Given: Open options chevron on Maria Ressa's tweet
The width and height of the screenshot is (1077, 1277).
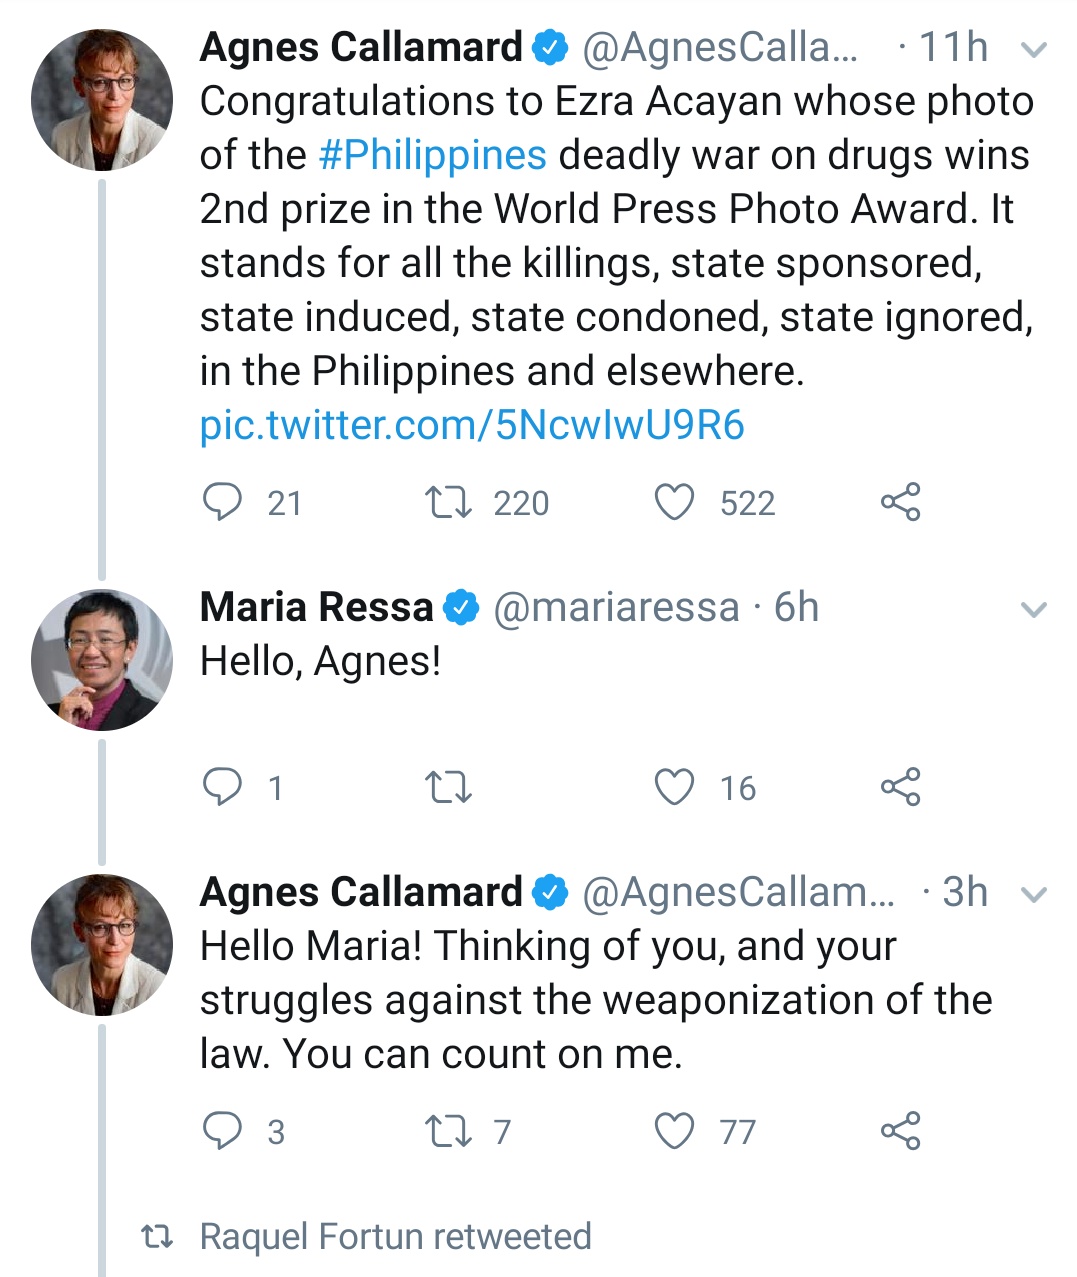Looking at the screenshot, I should (x=1035, y=609).
